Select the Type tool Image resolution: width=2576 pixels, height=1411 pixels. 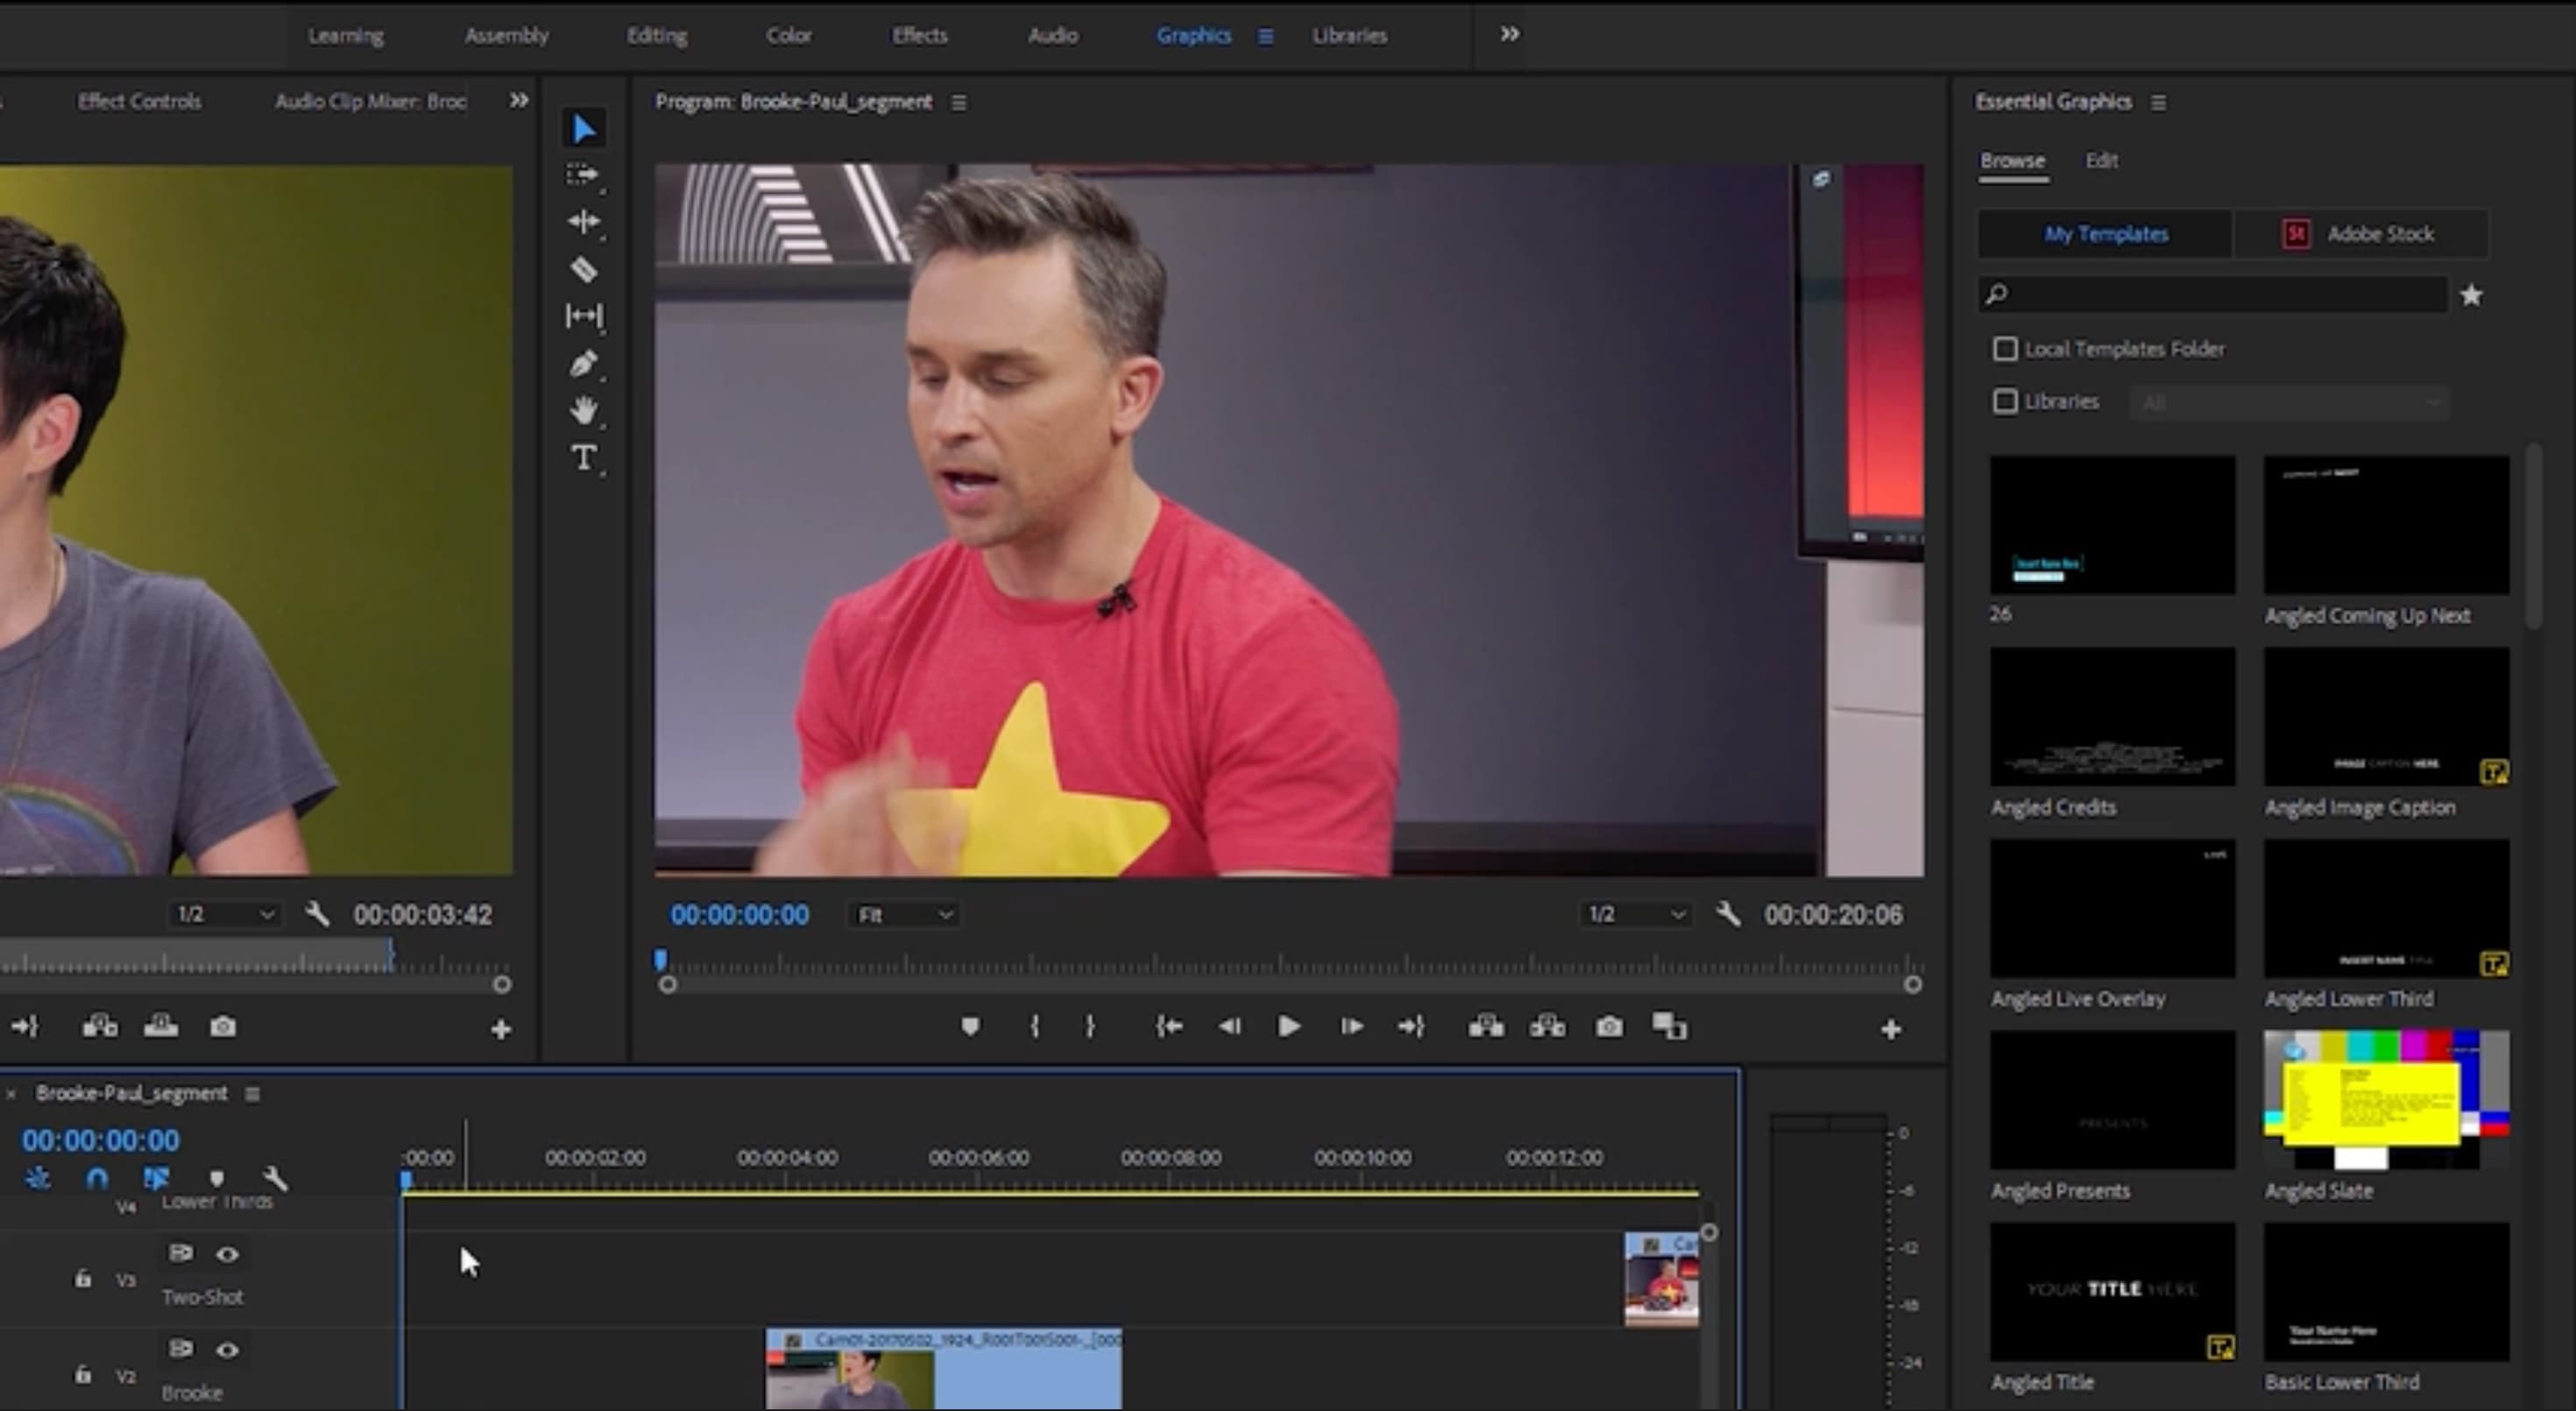point(584,458)
